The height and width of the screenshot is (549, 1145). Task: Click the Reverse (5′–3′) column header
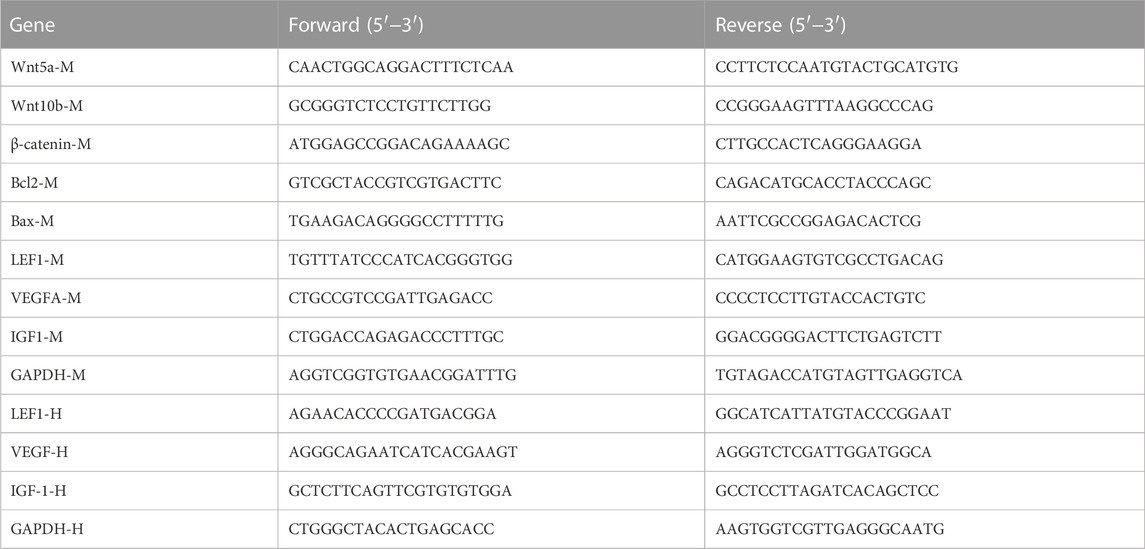[x=924, y=24]
